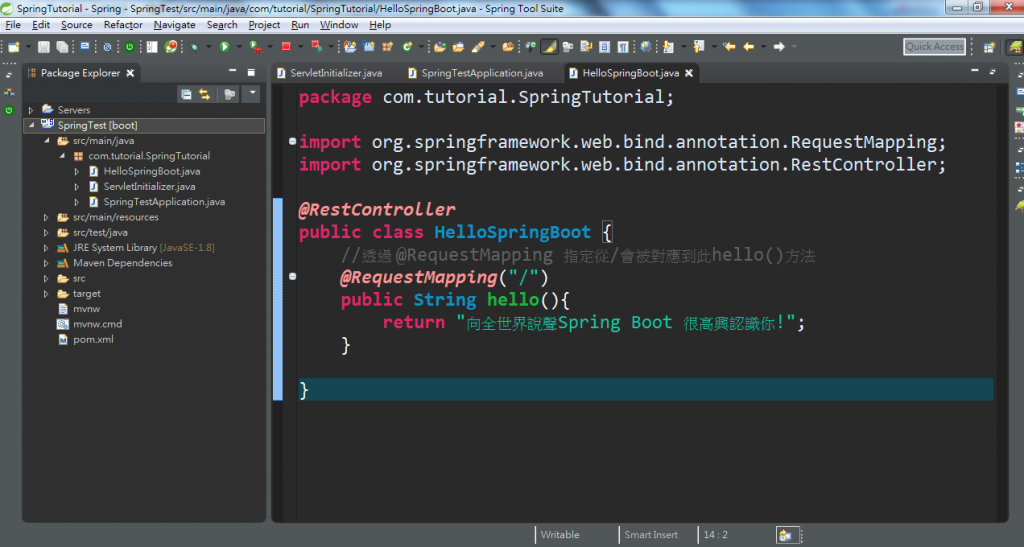Open the Back history dropdown arrow
This screenshot has height=547, width=1024.
[763, 47]
